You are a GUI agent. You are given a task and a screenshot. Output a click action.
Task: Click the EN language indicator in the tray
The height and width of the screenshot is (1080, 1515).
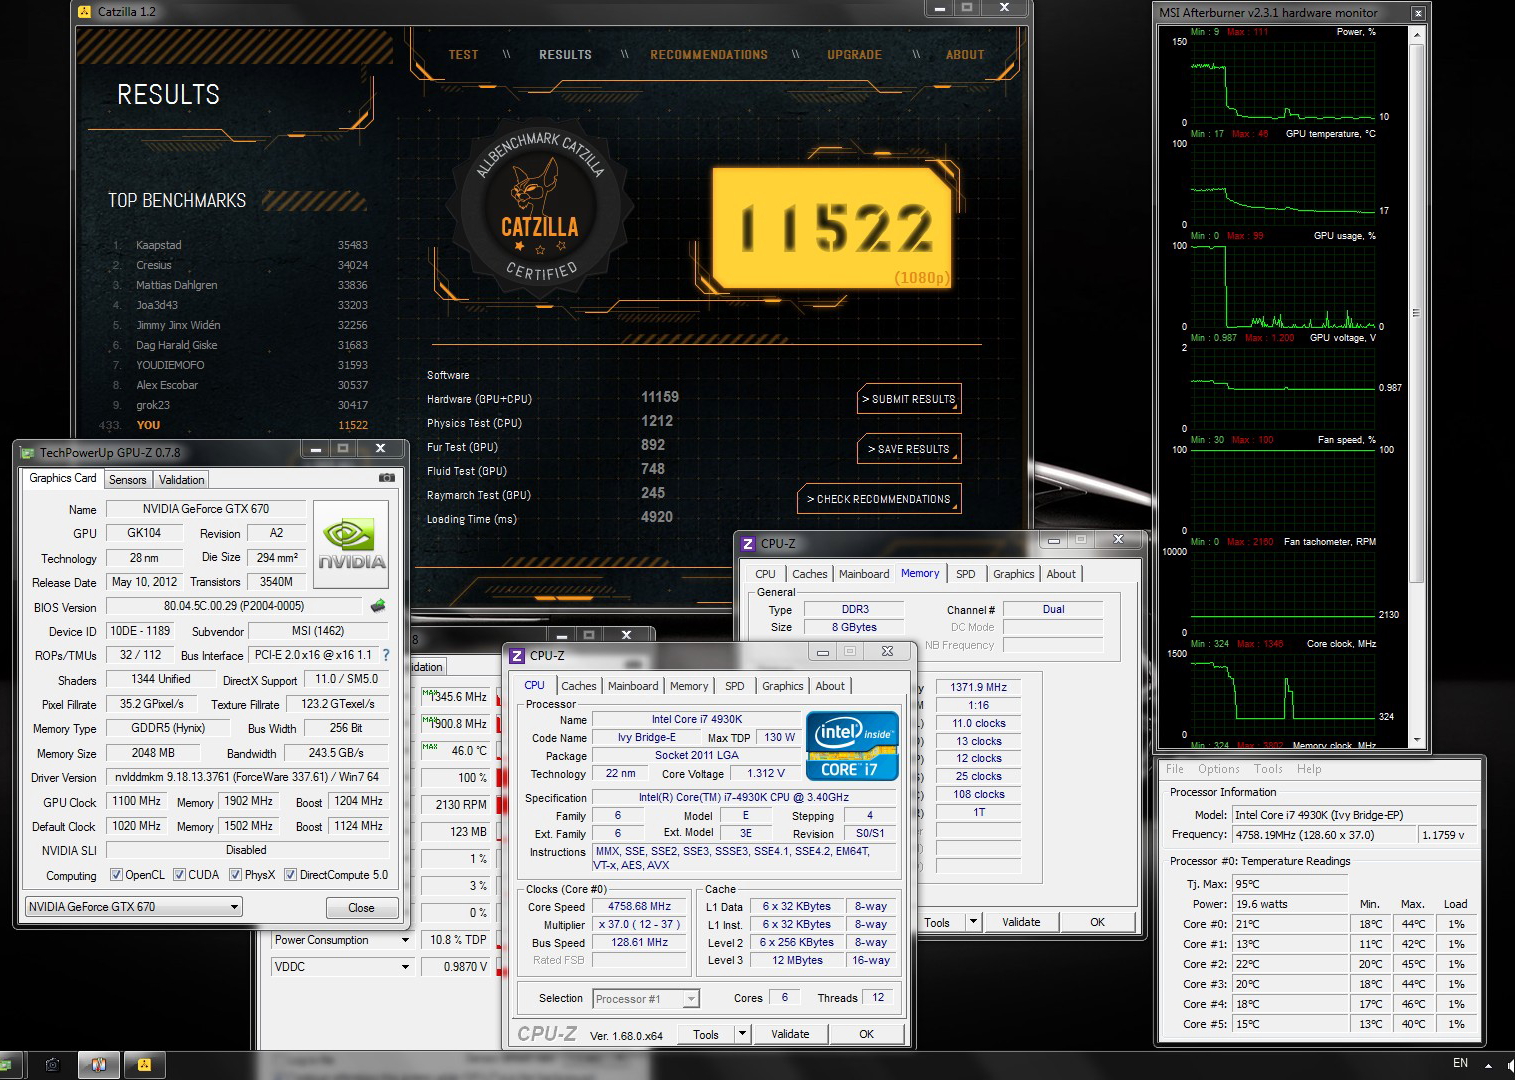coord(1460,1063)
